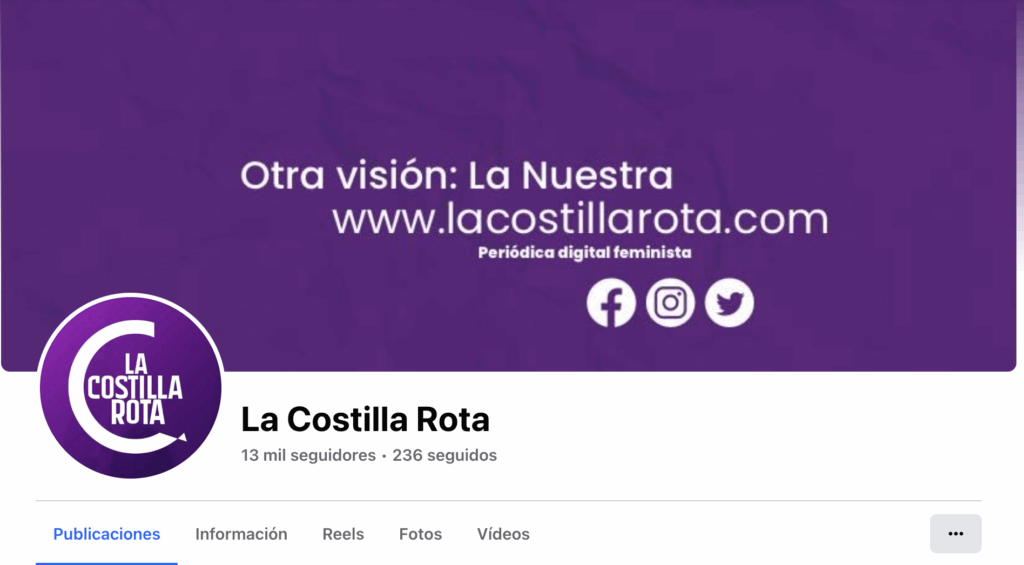View the 236 seguidos list
Viewport: 1024px width, 565px height.
click(444, 455)
